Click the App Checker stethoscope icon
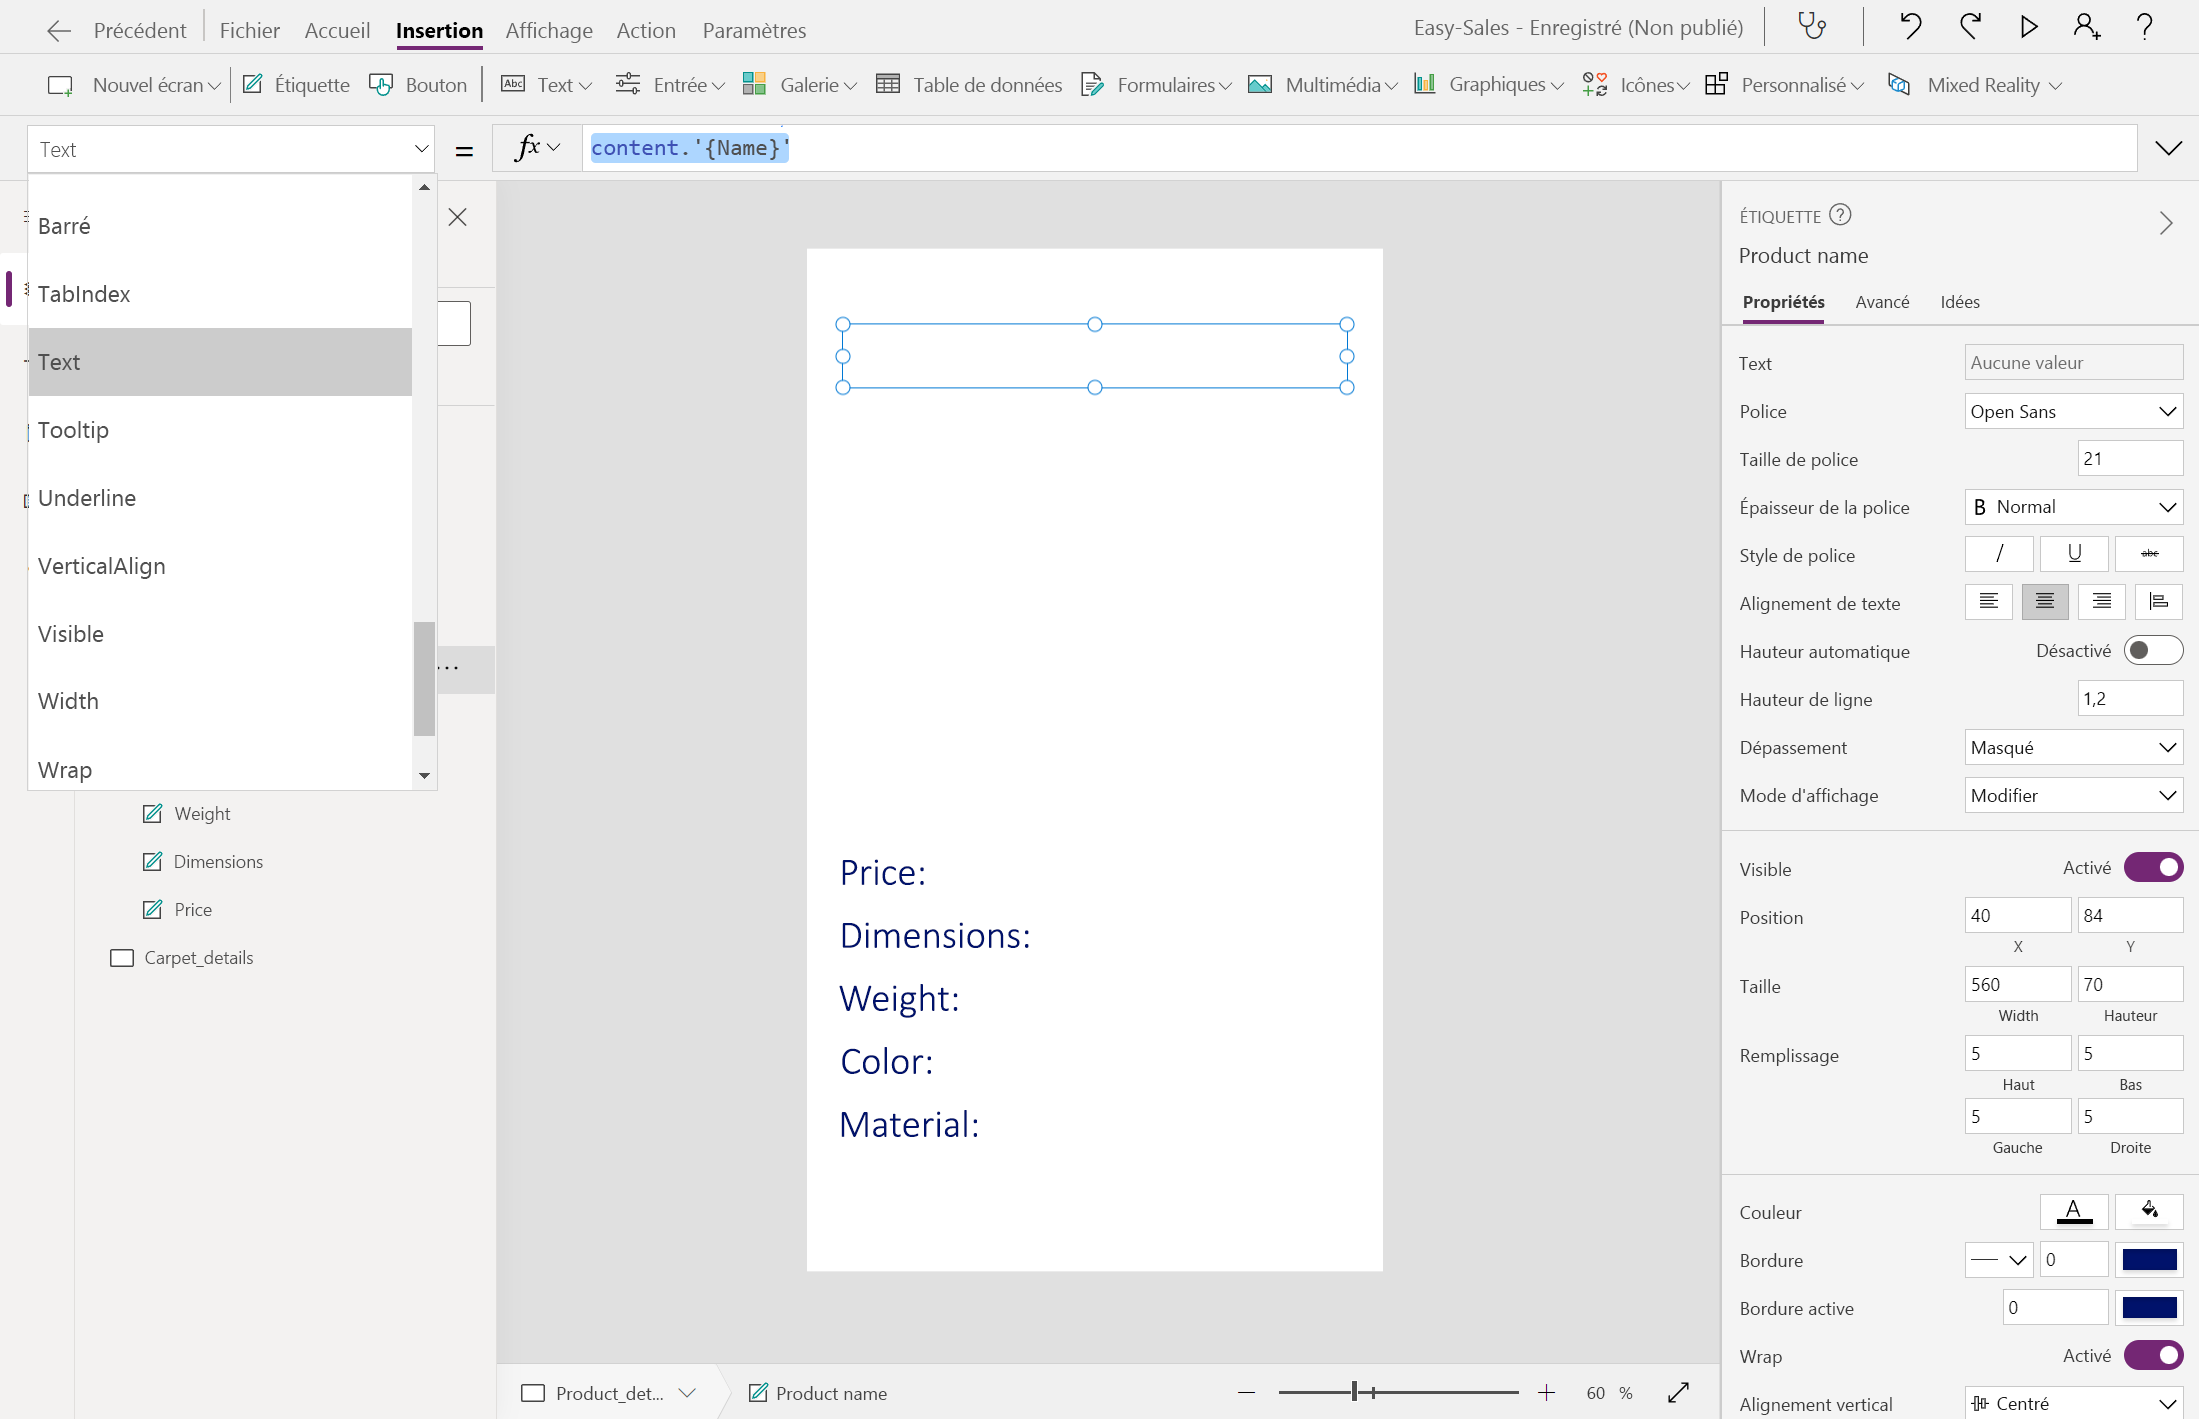The image size is (2199, 1419). (1812, 26)
